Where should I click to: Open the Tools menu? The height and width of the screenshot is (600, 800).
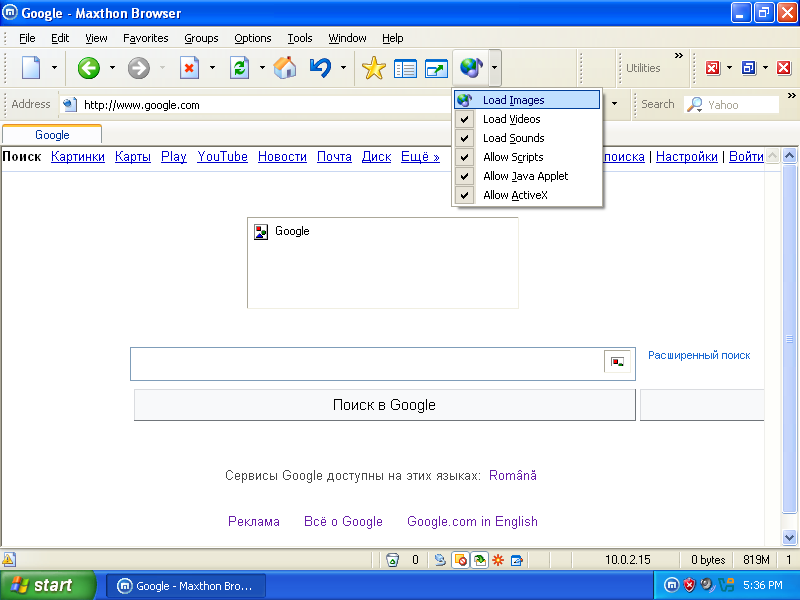299,38
